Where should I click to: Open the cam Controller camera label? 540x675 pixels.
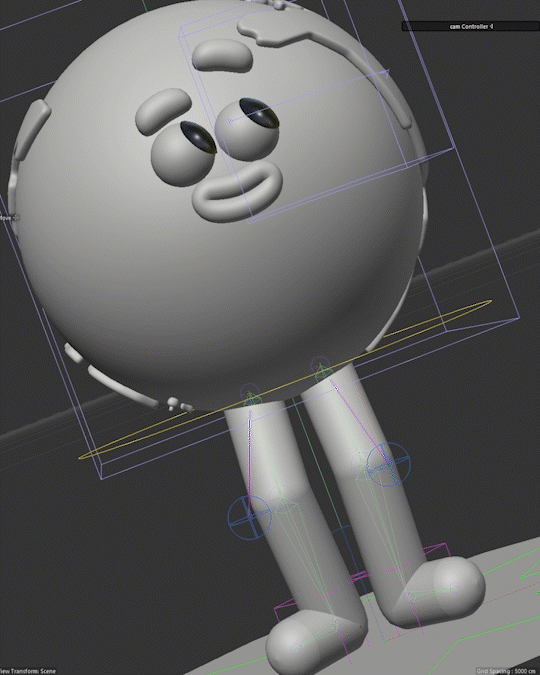pos(471,26)
